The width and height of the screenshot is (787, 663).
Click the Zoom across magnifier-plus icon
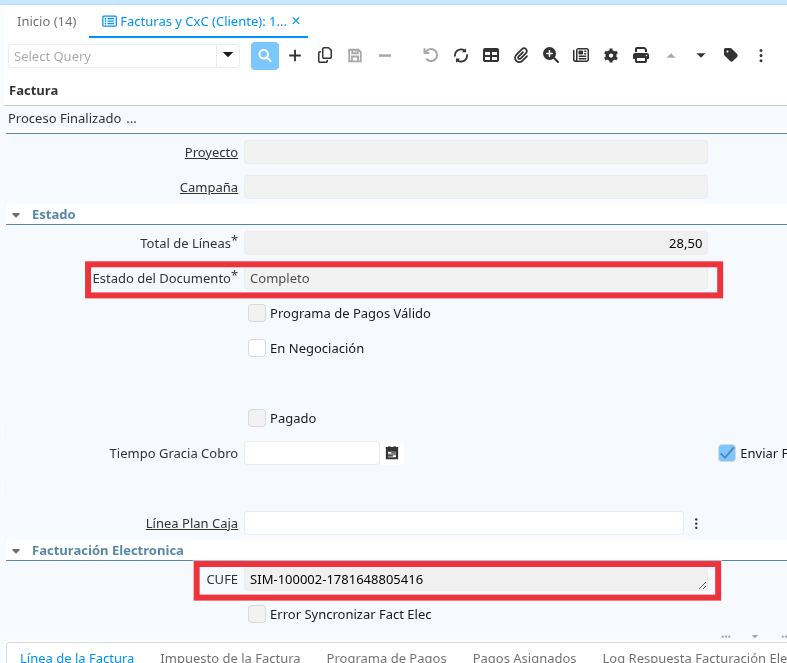(x=551, y=55)
